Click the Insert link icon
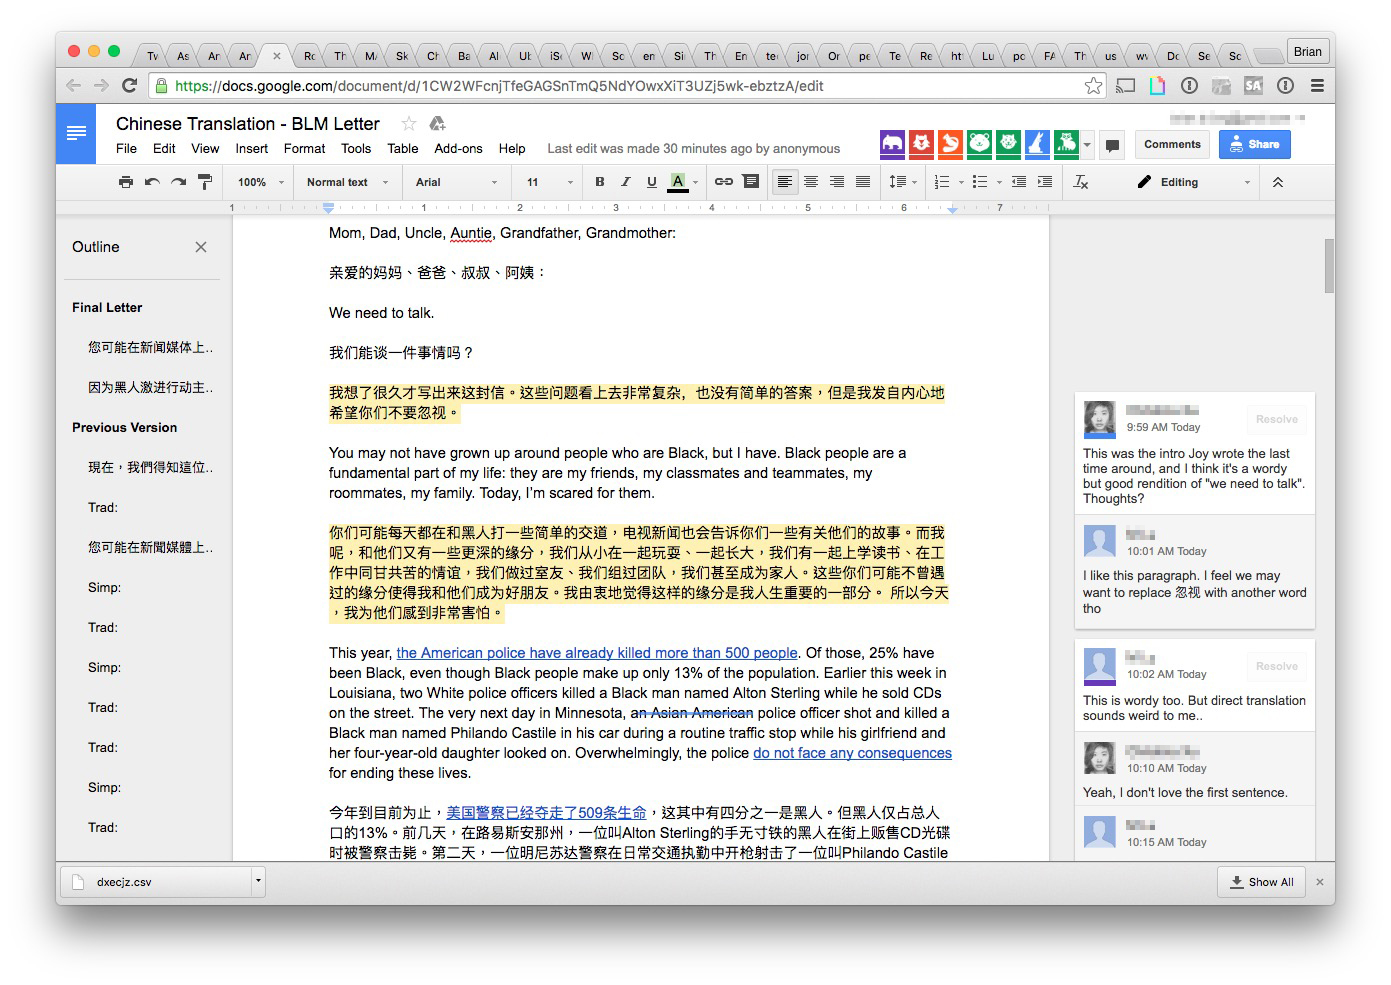This screenshot has height=985, width=1391. [x=723, y=182]
